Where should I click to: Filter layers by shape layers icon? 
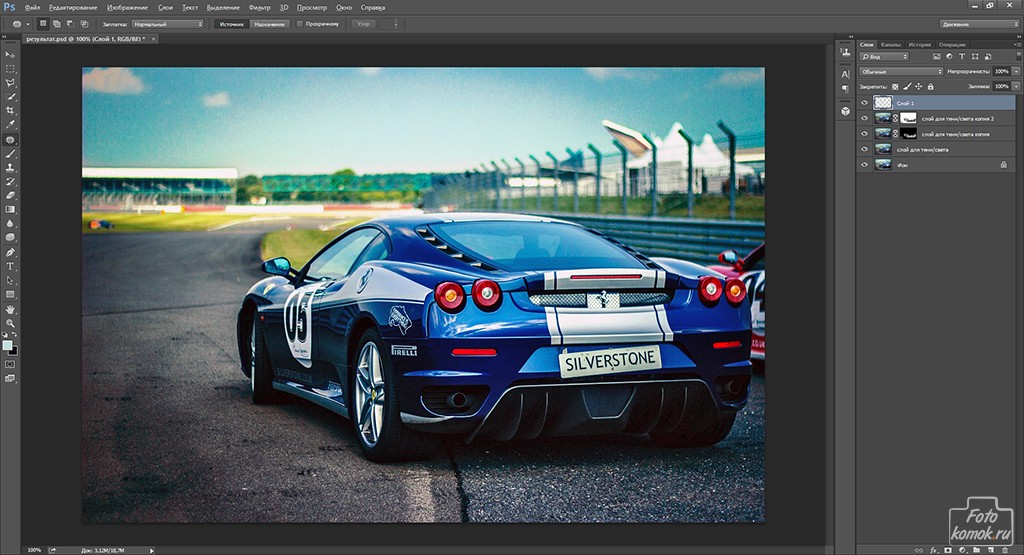[975, 57]
